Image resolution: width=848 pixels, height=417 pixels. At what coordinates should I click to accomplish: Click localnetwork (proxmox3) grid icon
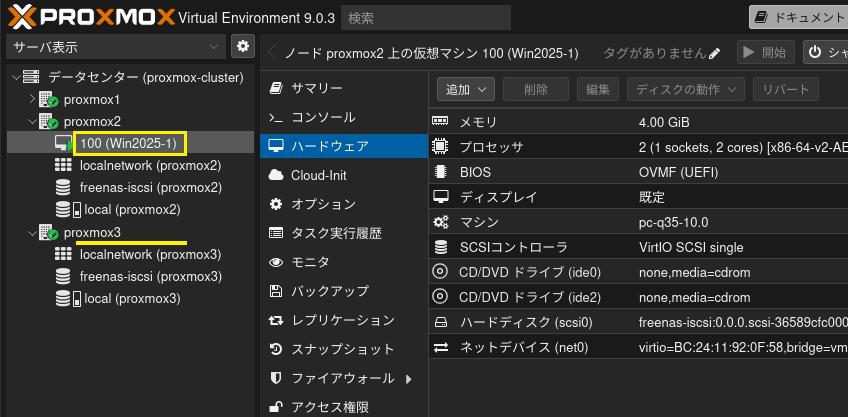tap(63, 254)
